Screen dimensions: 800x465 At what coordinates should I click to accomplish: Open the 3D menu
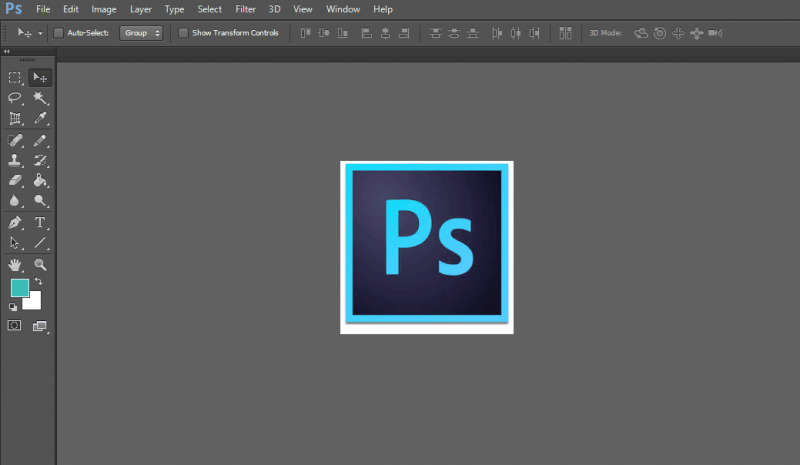click(274, 9)
